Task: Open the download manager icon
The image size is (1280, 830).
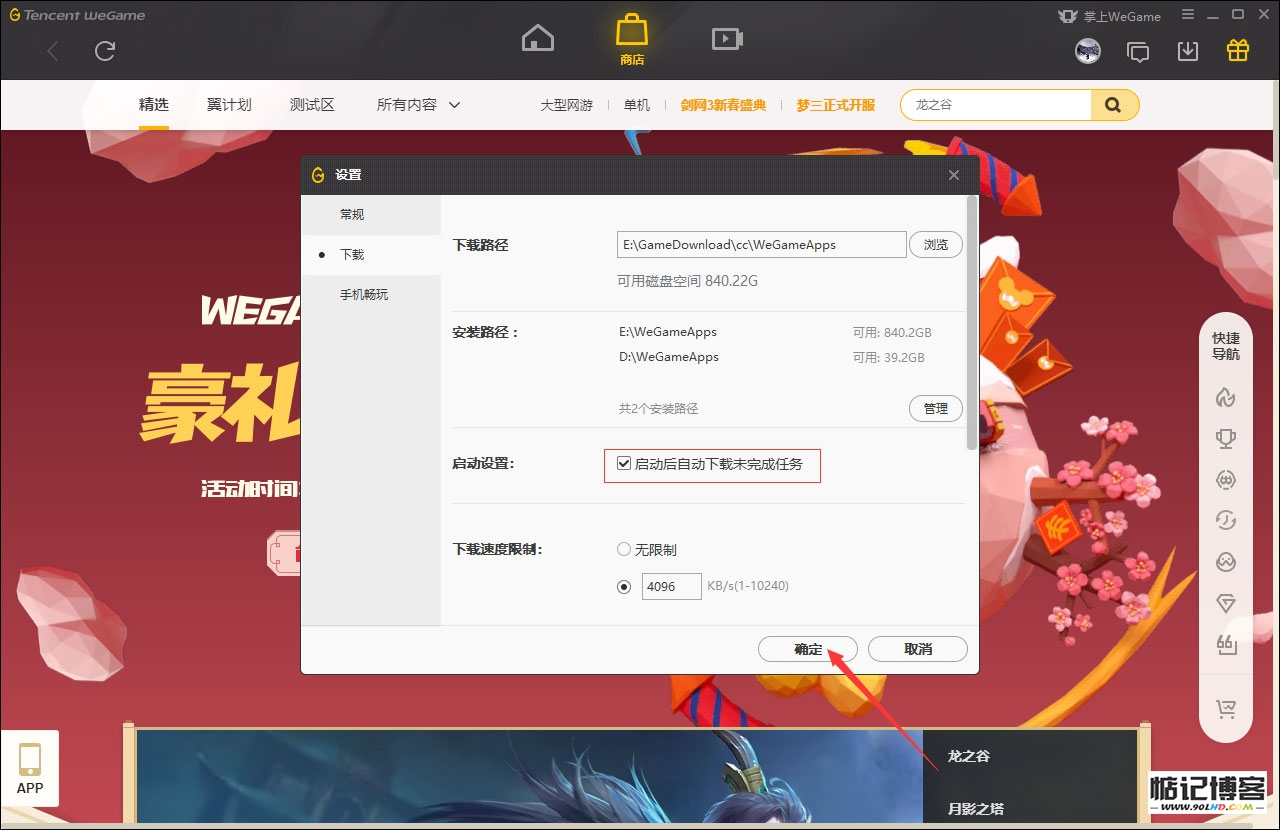Action: (x=1188, y=51)
